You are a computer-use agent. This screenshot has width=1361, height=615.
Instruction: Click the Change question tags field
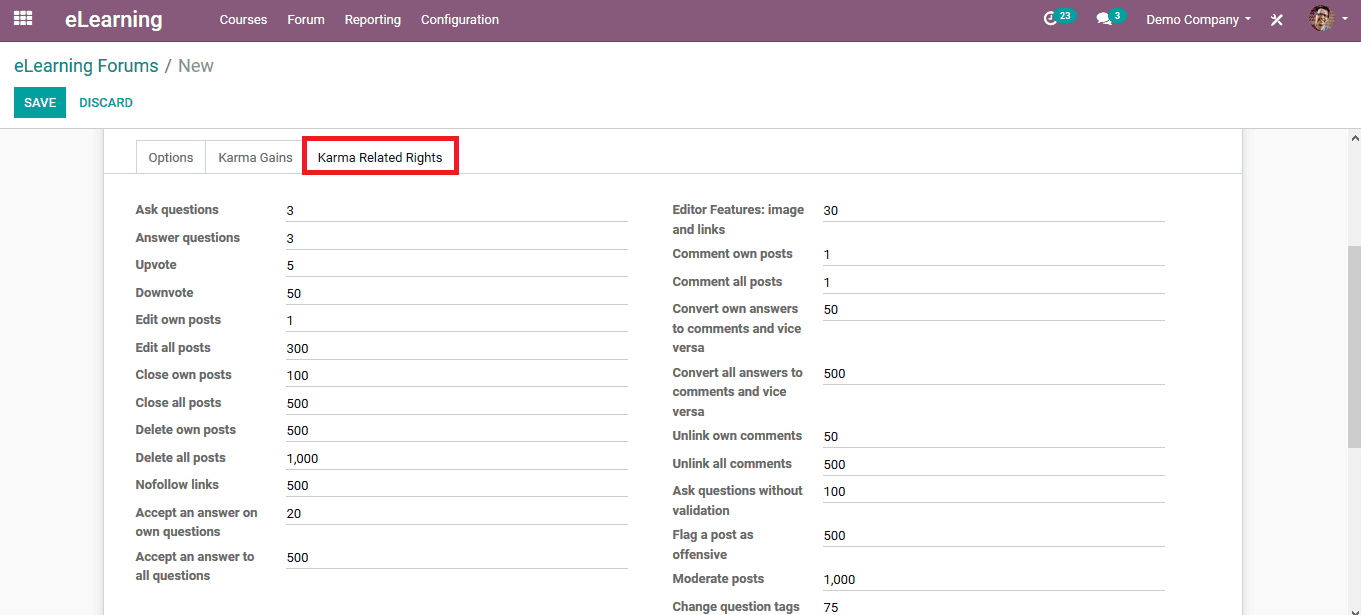(994, 606)
